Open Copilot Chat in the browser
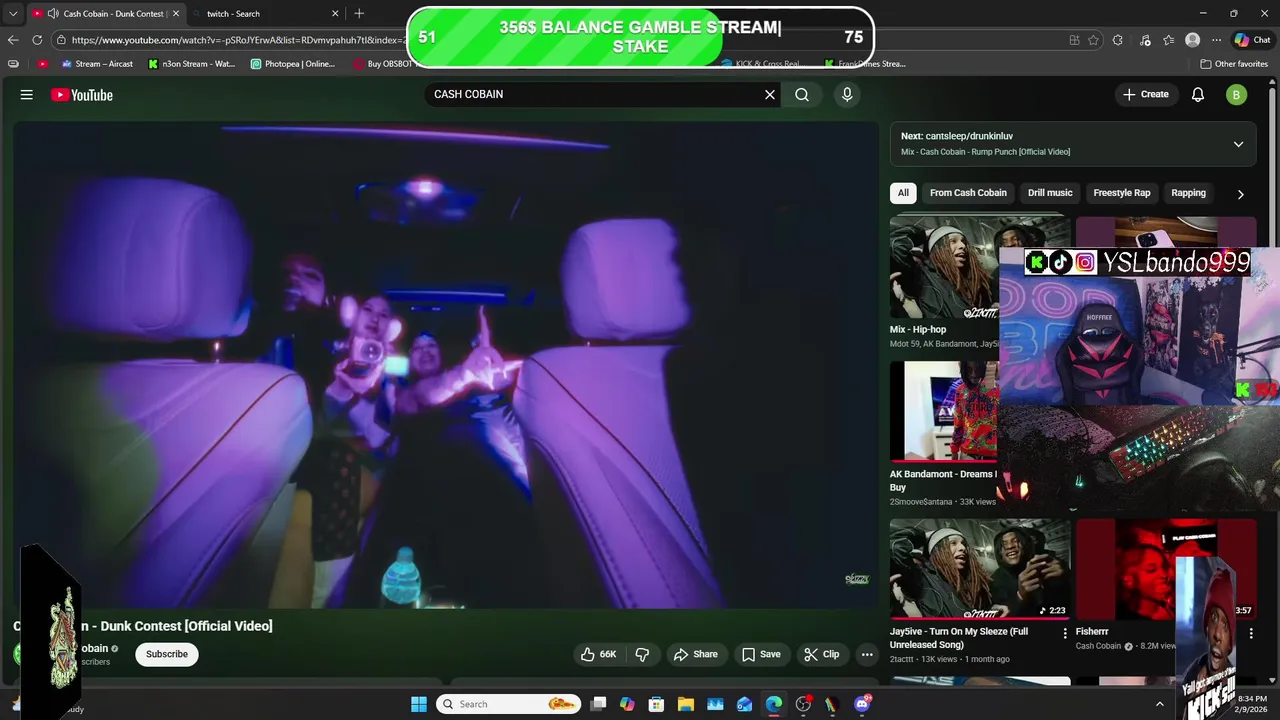 [1253, 40]
